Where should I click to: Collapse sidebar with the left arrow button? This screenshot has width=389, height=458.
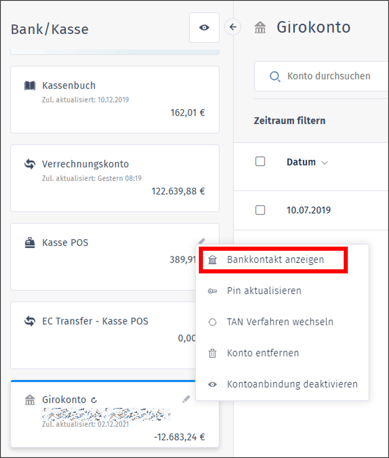point(233,27)
